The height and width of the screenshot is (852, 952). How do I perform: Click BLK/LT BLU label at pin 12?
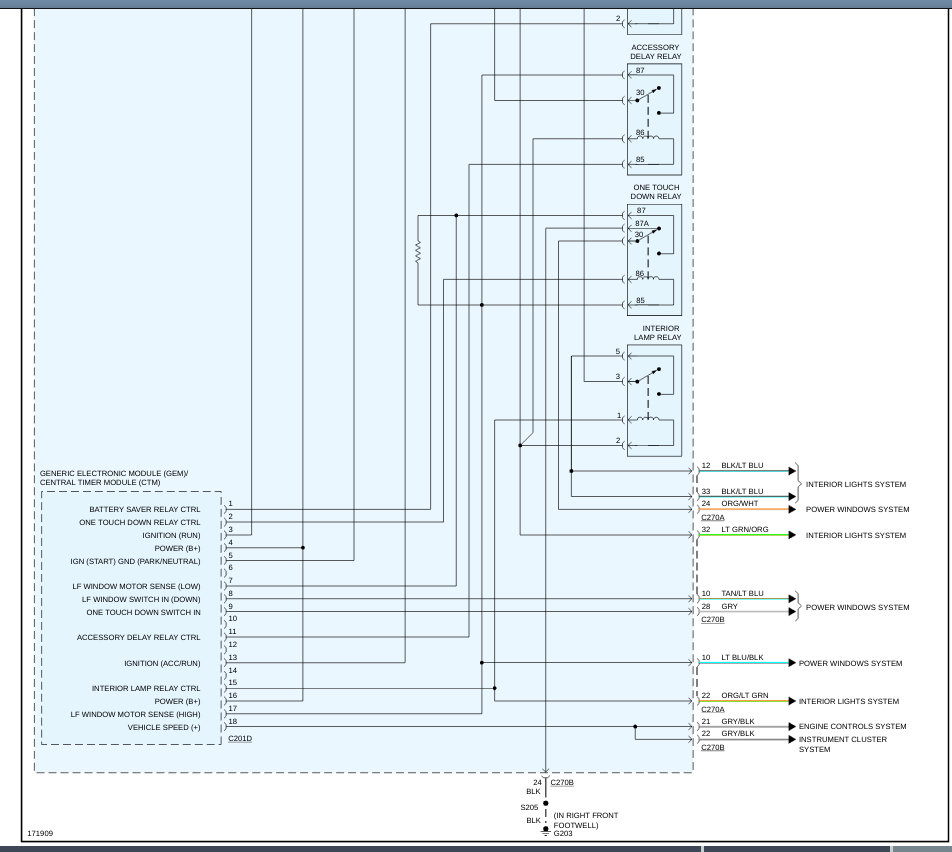click(x=742, y=466)
